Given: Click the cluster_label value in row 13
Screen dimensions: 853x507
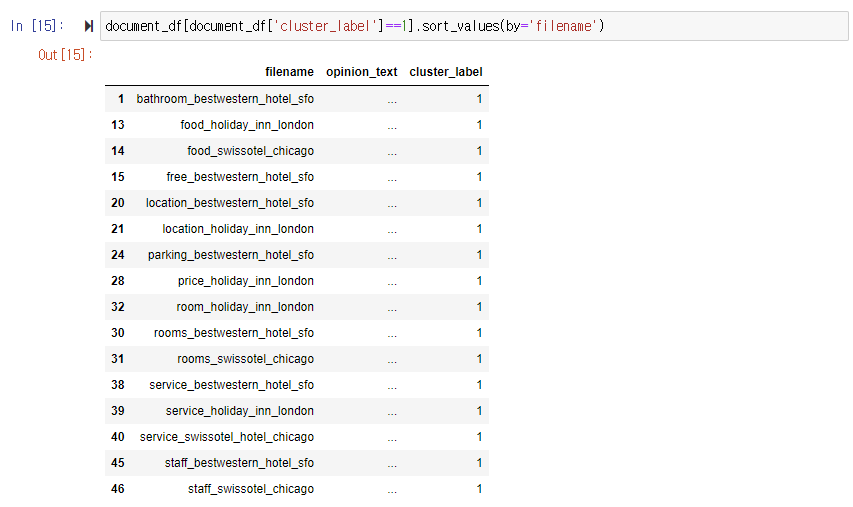Looking at the screenshot, I should pos(479,125).
